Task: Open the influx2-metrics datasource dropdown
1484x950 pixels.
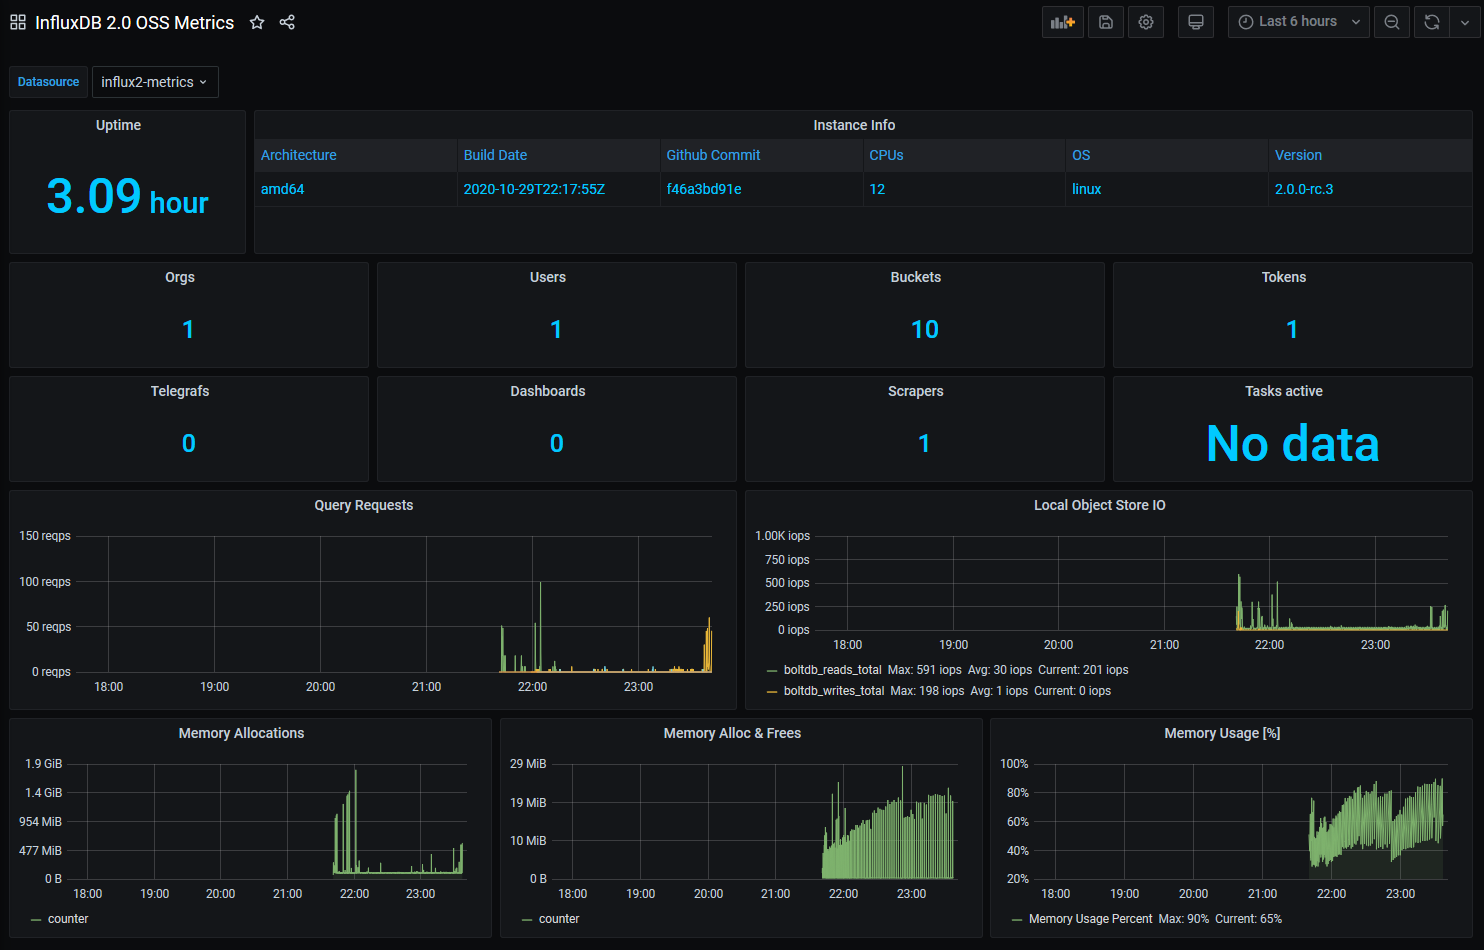Action: tap(155, 82)
